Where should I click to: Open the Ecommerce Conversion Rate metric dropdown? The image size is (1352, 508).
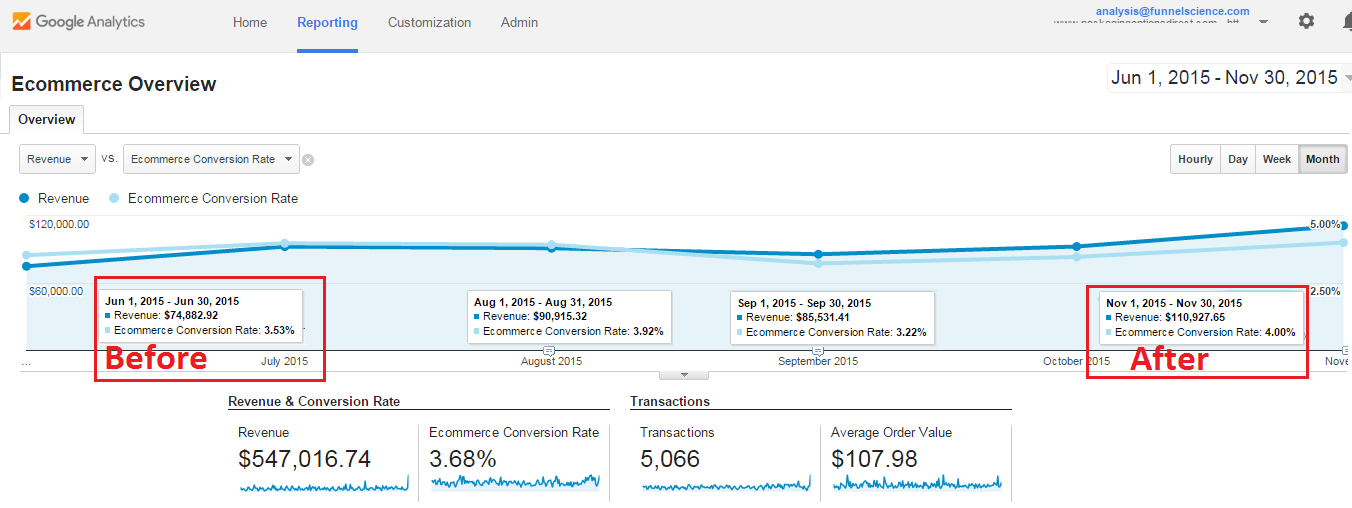tap(211, 159)
